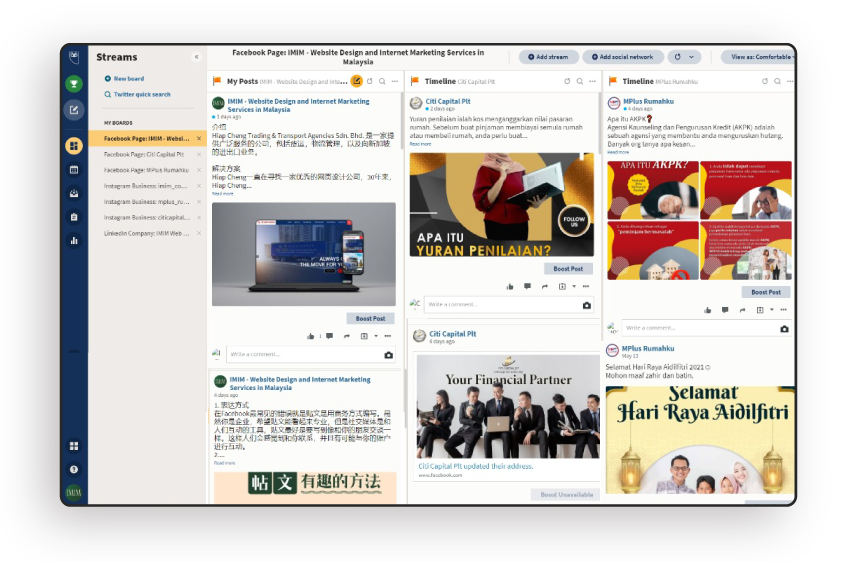Boost Post for Yuran Penilaian post
The height and width of the screenshot is (562, 857).
pos(568,269)
